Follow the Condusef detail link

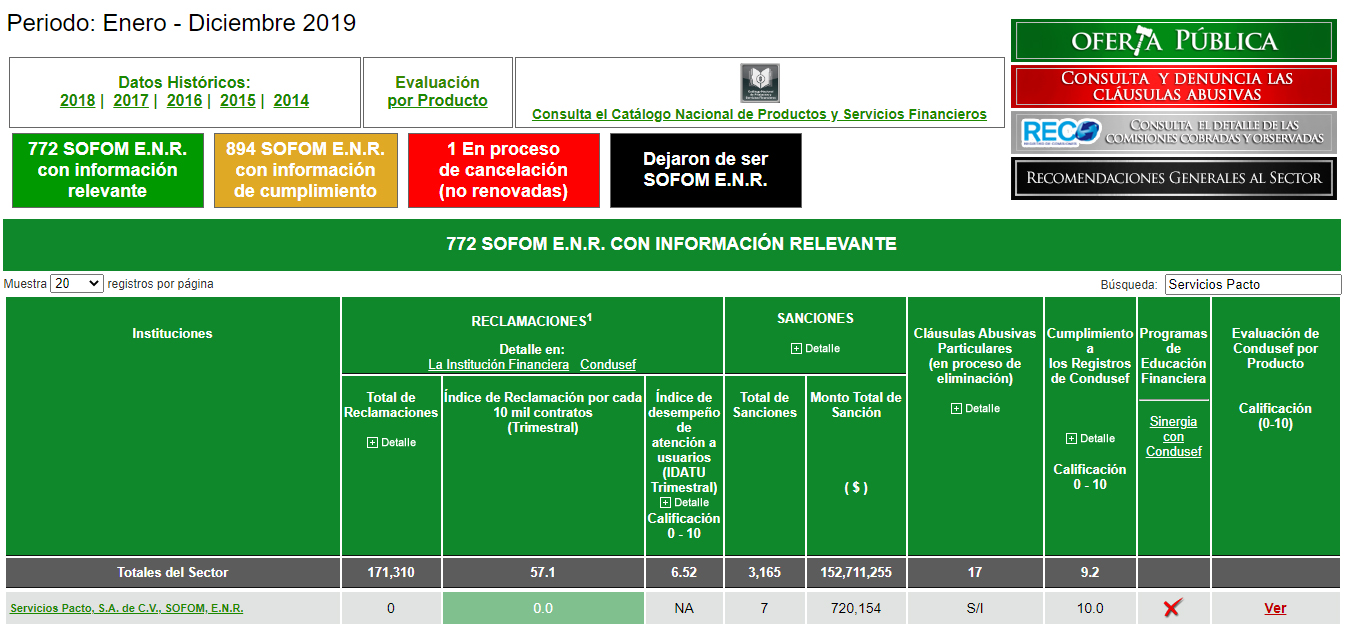pyautogui.click(x=608, y=364)
